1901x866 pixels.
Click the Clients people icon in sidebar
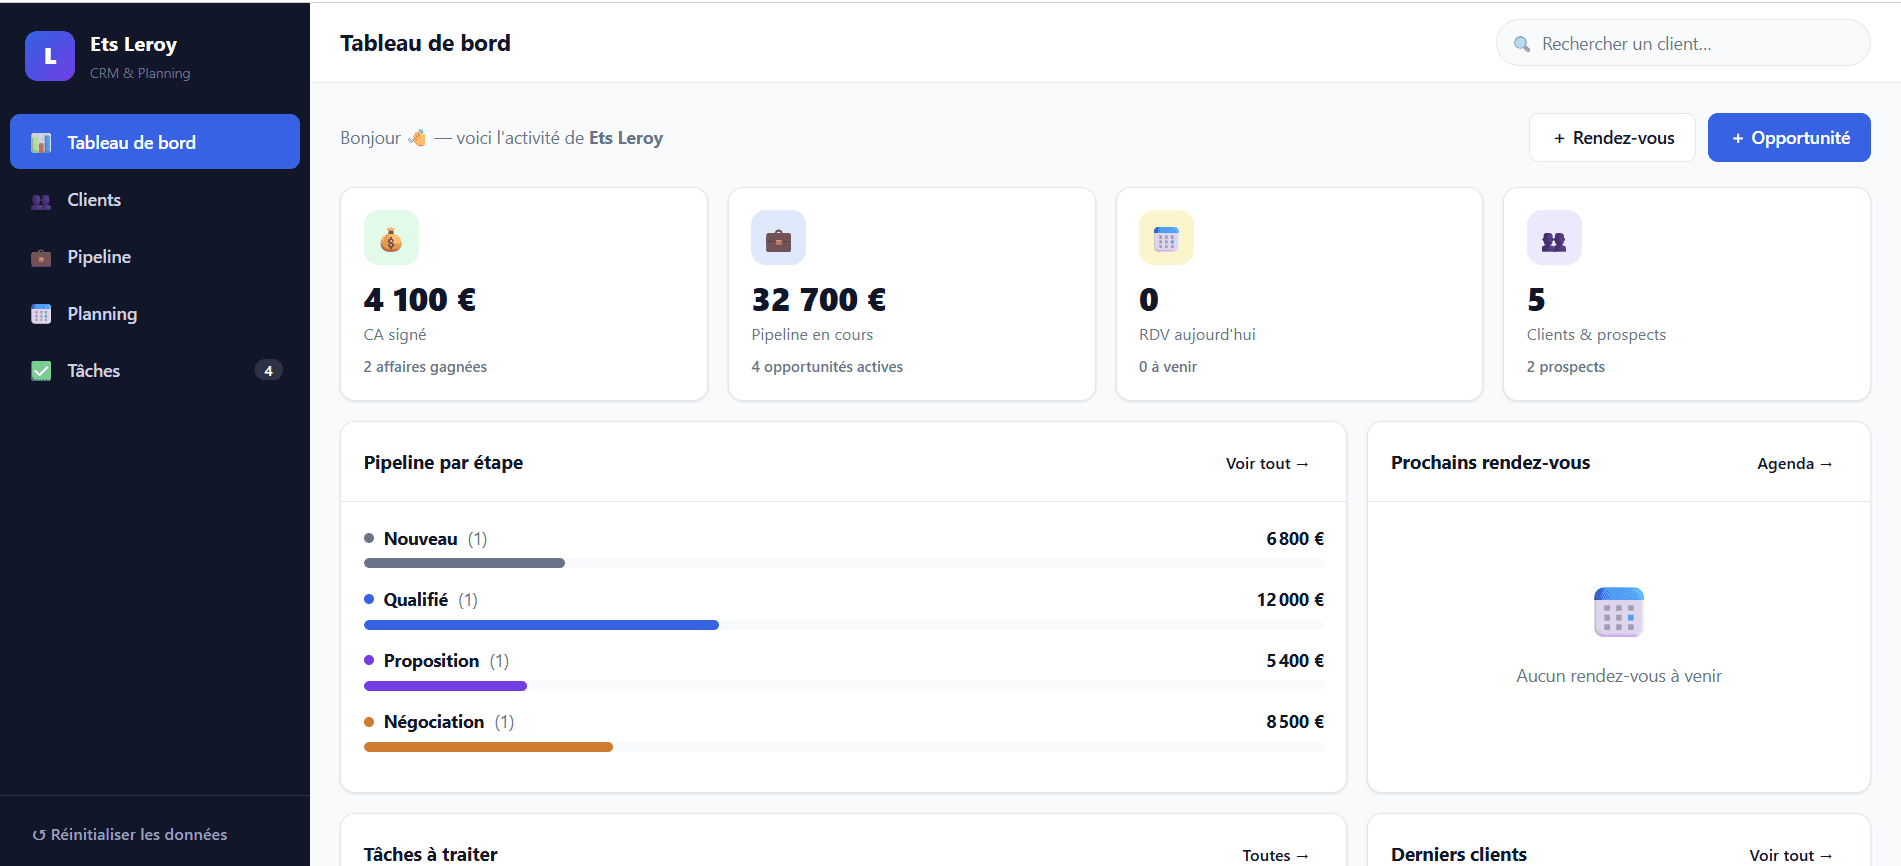pyautogui.click(x=41, y=201)
